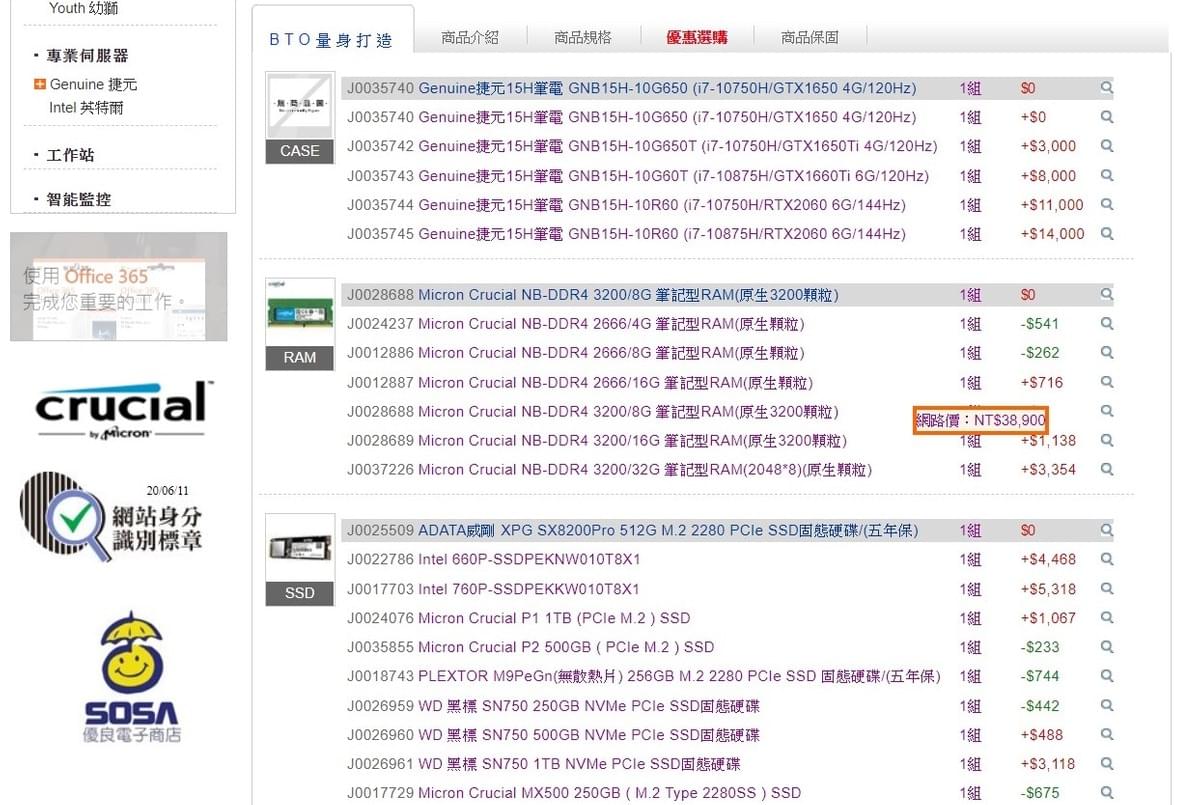Click magnifier for Crucial P1 1TB SSD row

coord(1107,618)
